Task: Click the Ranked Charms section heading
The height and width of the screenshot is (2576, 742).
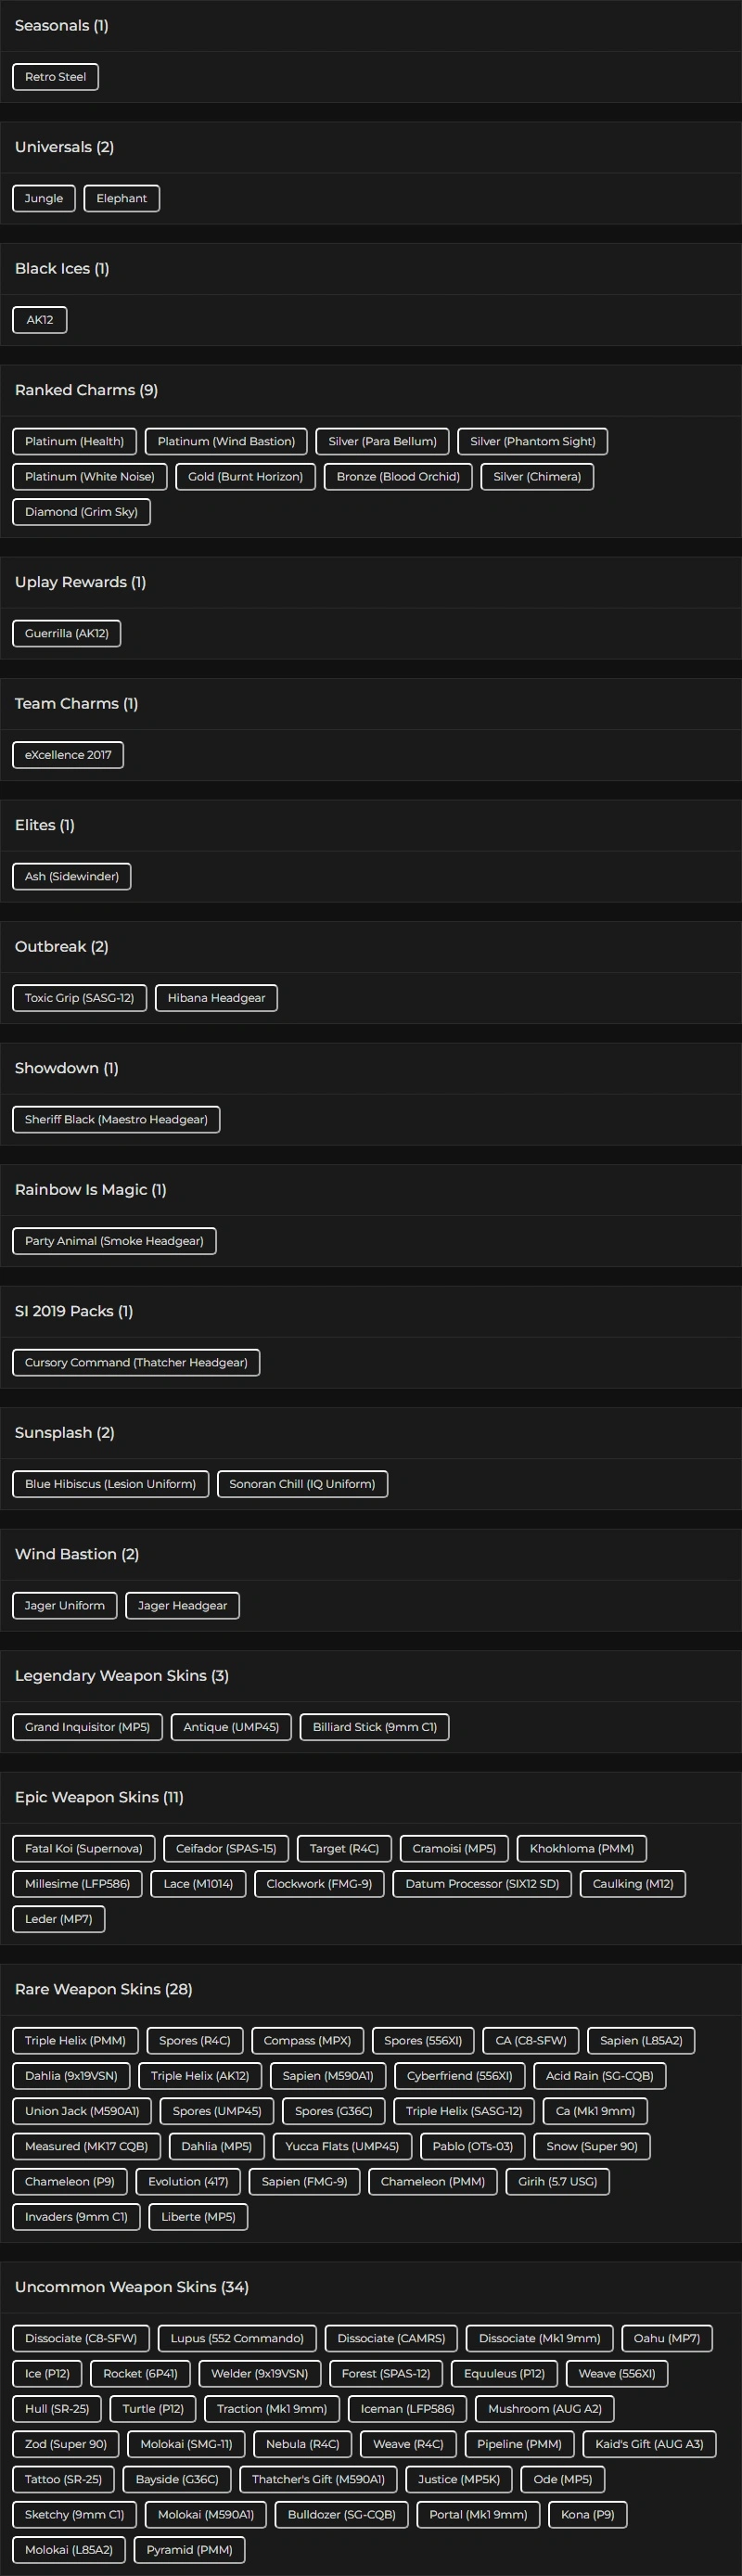Action: (86, 390)
